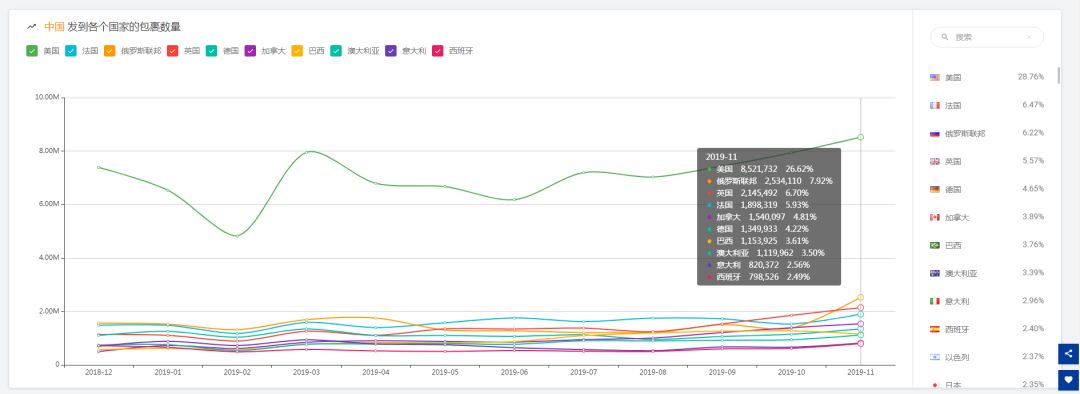This screenshot has height=394, width=1080.
Task: Click the 美国 flag icon in list
Action: point(935,77)
